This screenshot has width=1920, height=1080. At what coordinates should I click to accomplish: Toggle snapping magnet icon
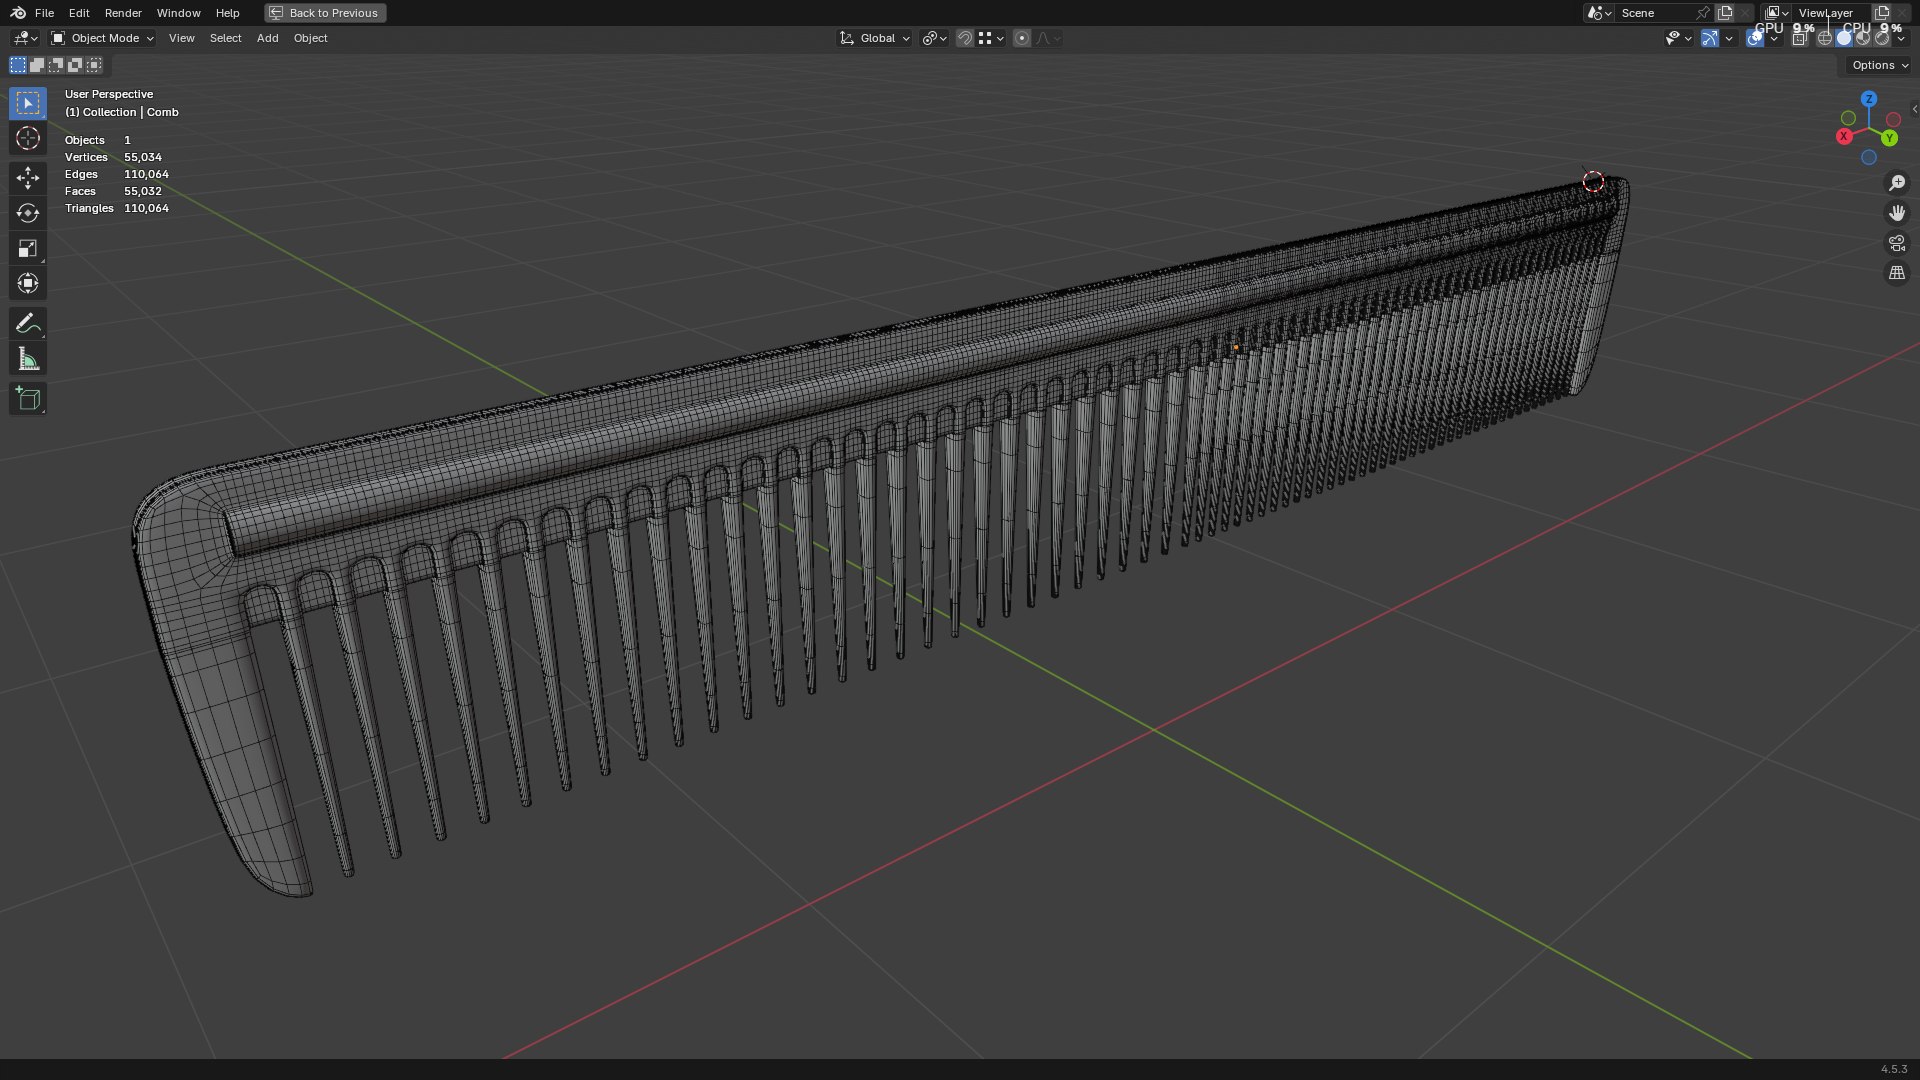click(x=965, y=38)
